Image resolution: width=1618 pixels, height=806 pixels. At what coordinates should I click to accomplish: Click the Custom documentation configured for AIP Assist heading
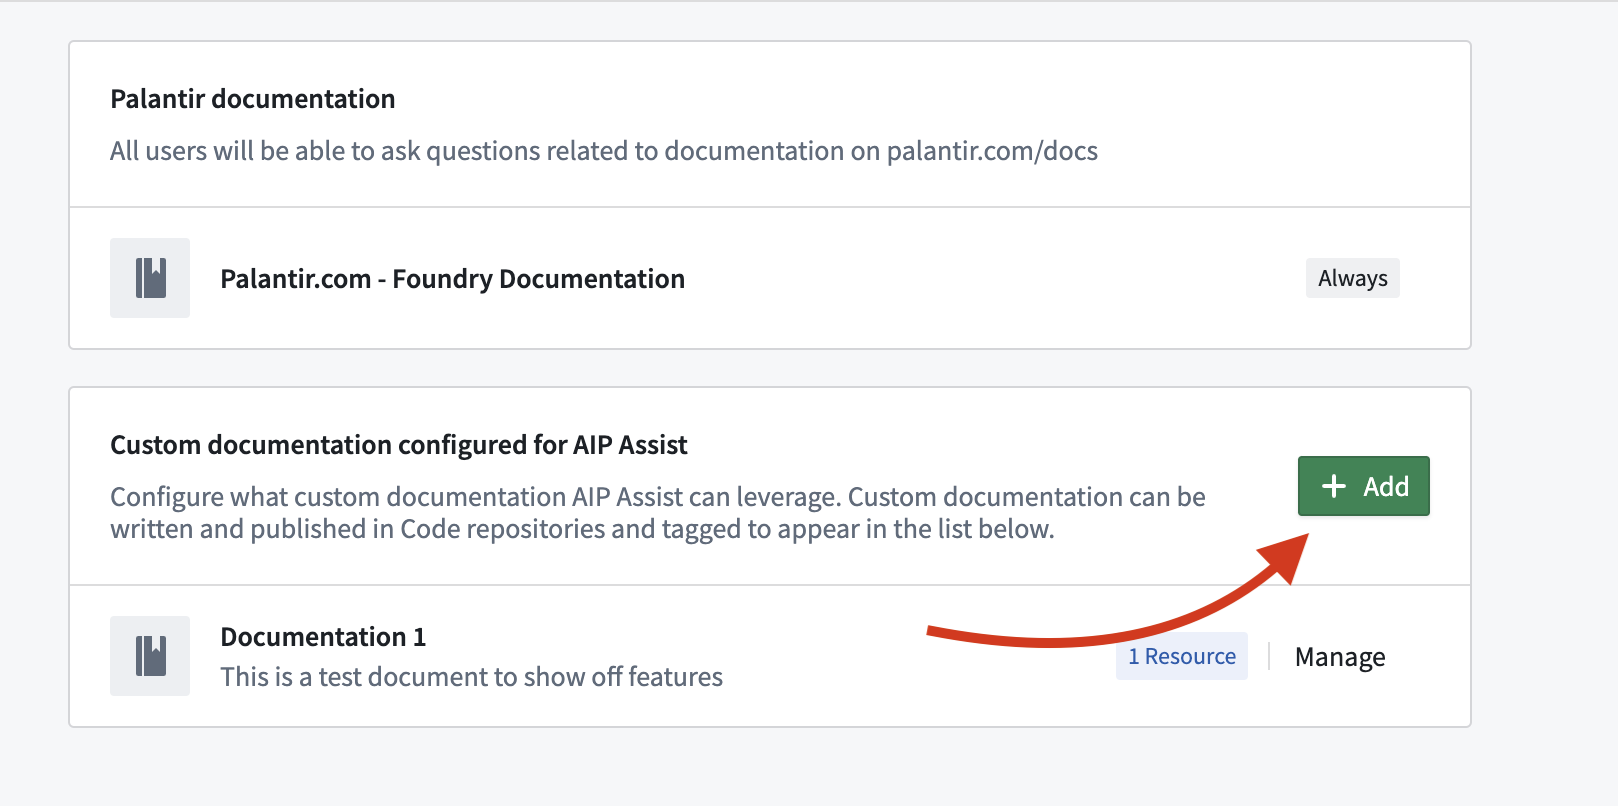tap(399, 445)
